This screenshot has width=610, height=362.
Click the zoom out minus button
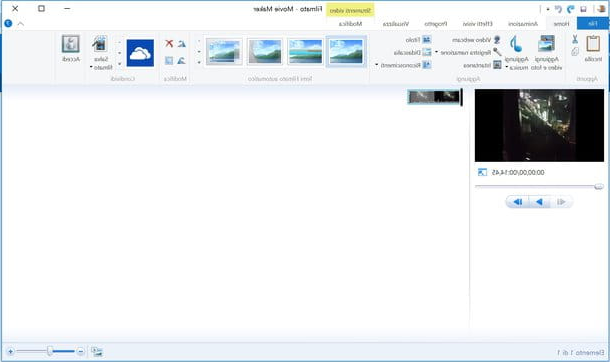81,352
